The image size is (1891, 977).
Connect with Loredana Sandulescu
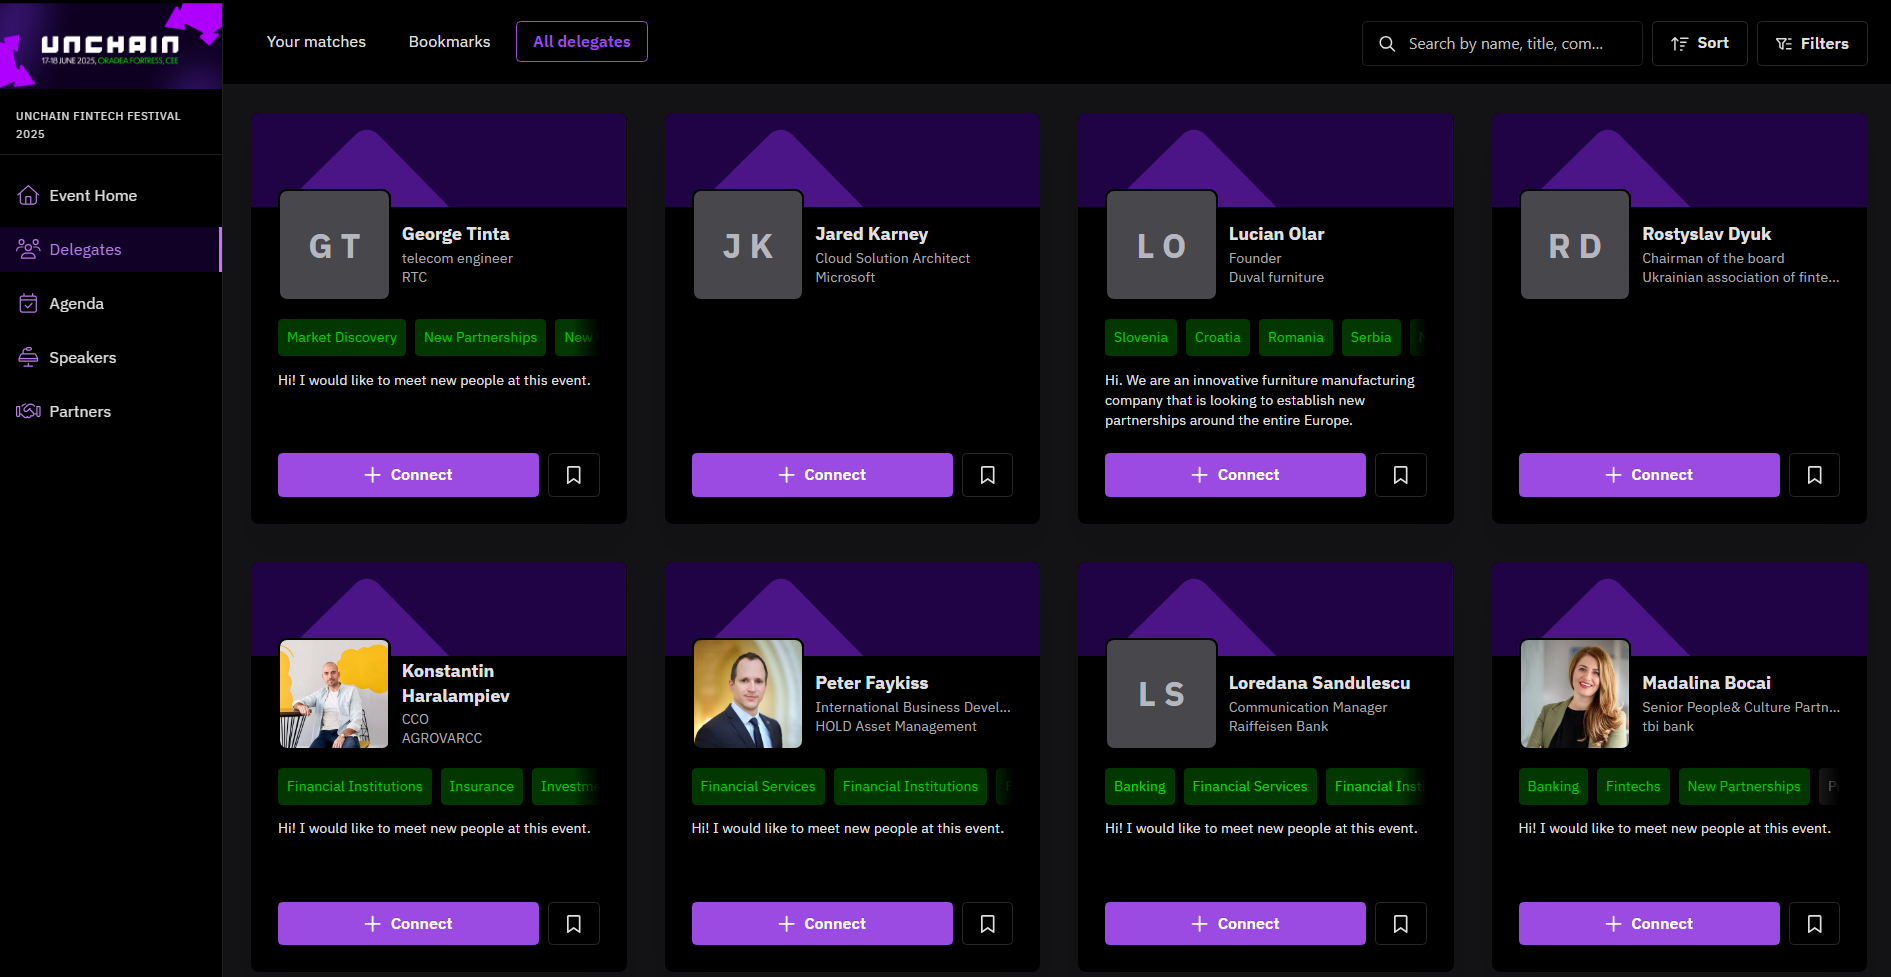coord(1235,924)
